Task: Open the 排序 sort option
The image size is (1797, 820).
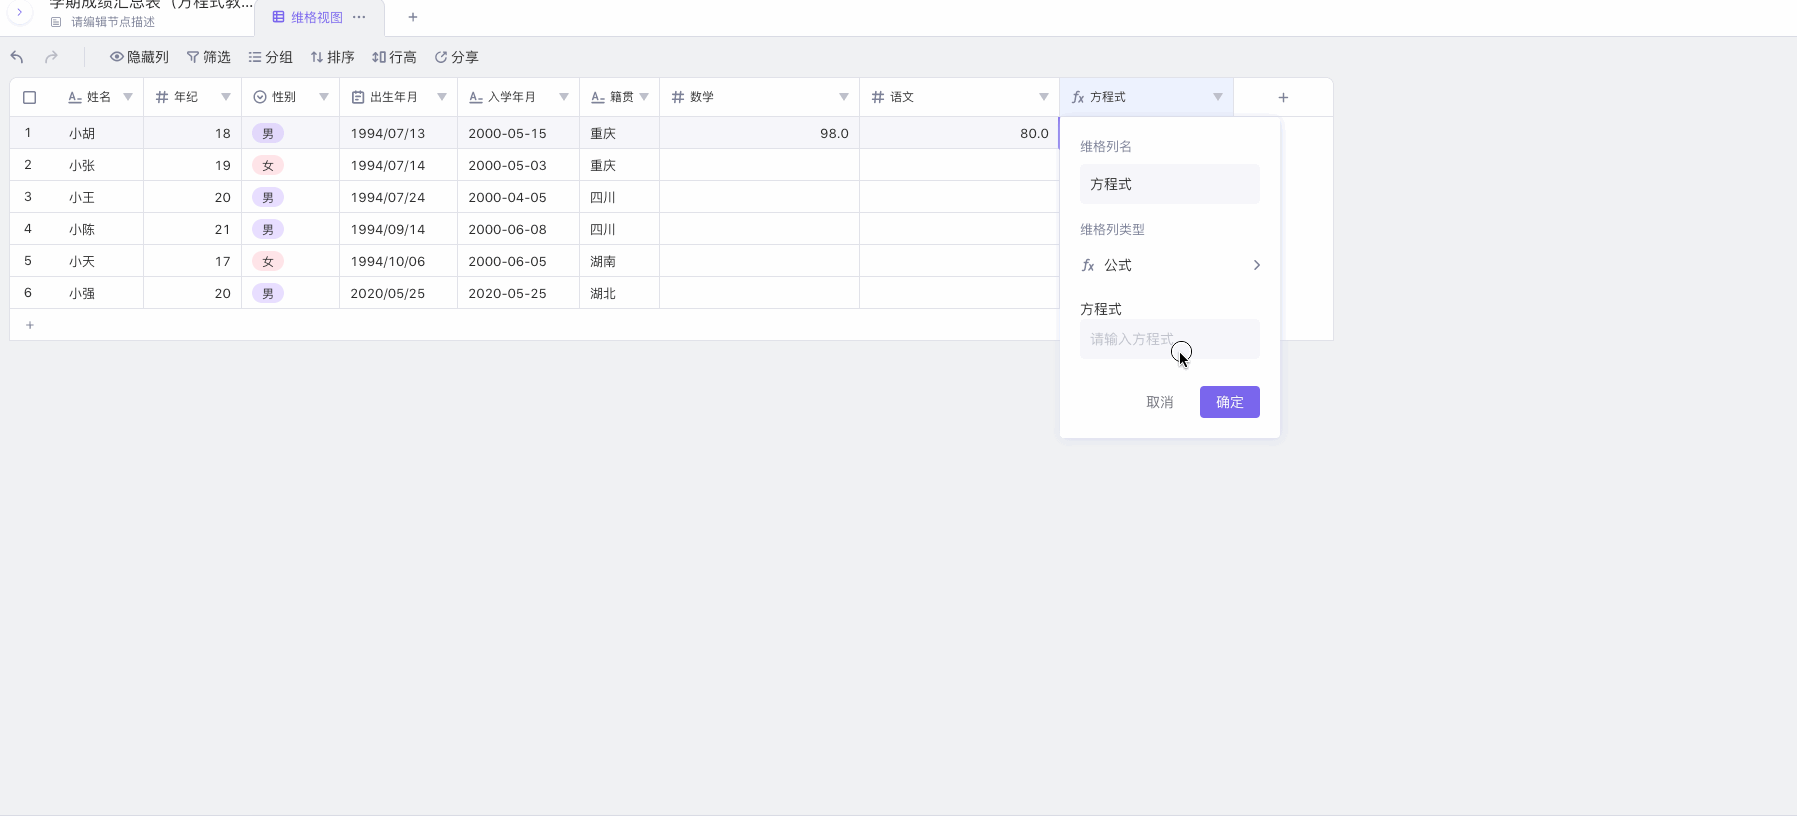Action: [x=332, y=57]
